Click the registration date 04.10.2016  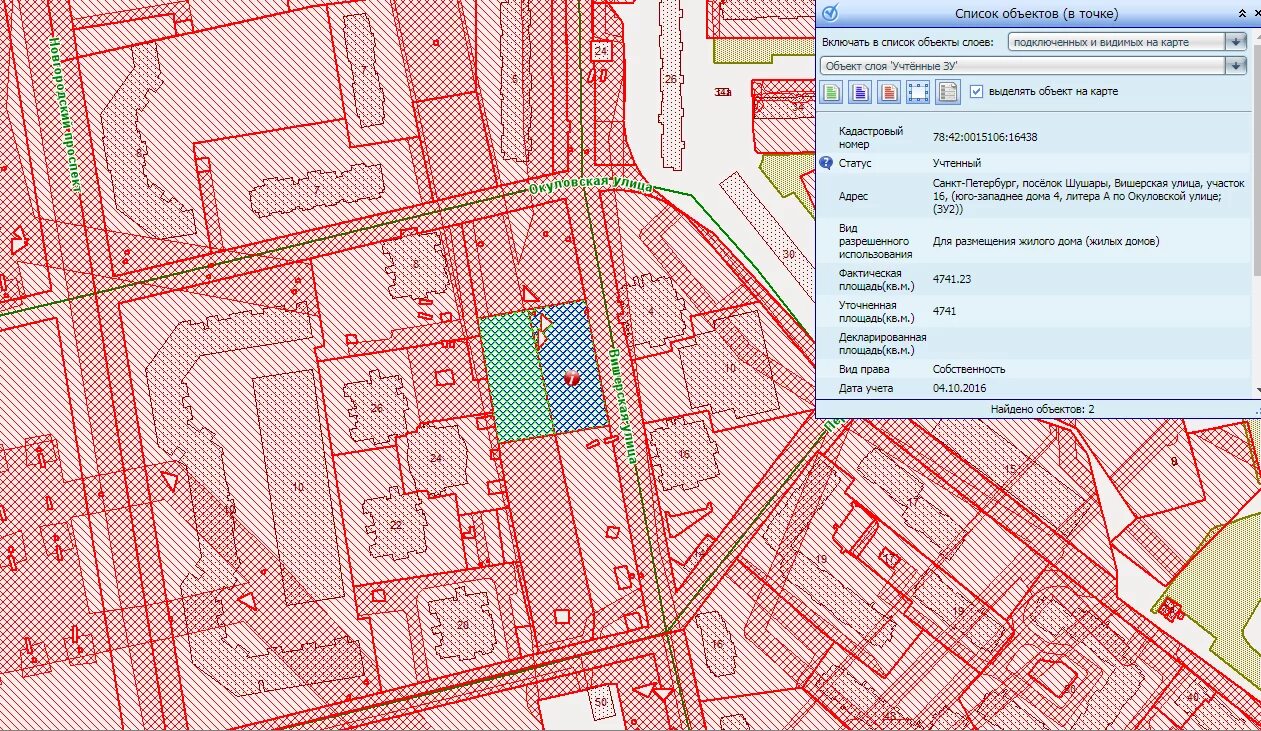[x=960, y=388]
